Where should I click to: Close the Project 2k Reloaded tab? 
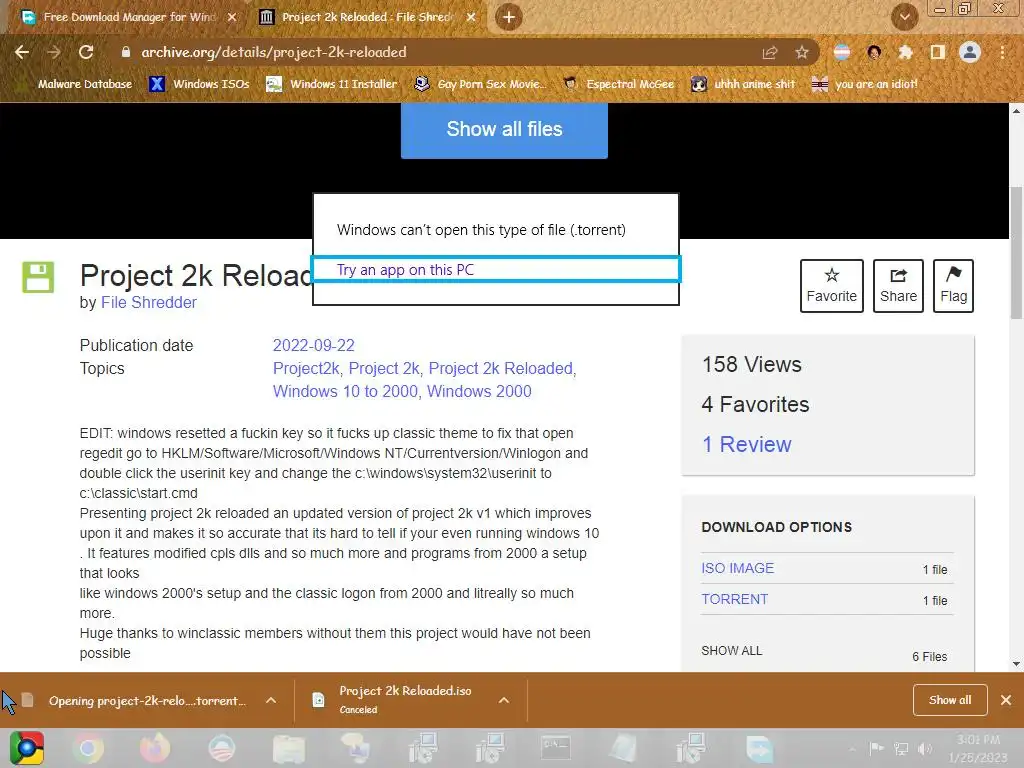[x=471, y=17]
